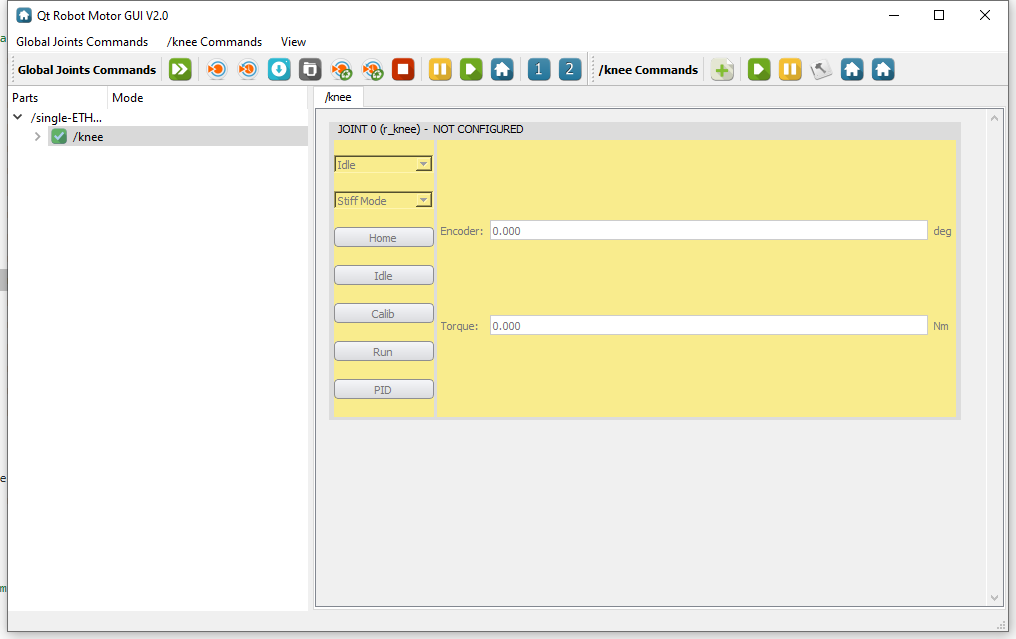Click the Parts column header
1016x639 pixels.
tap(58, 98)
